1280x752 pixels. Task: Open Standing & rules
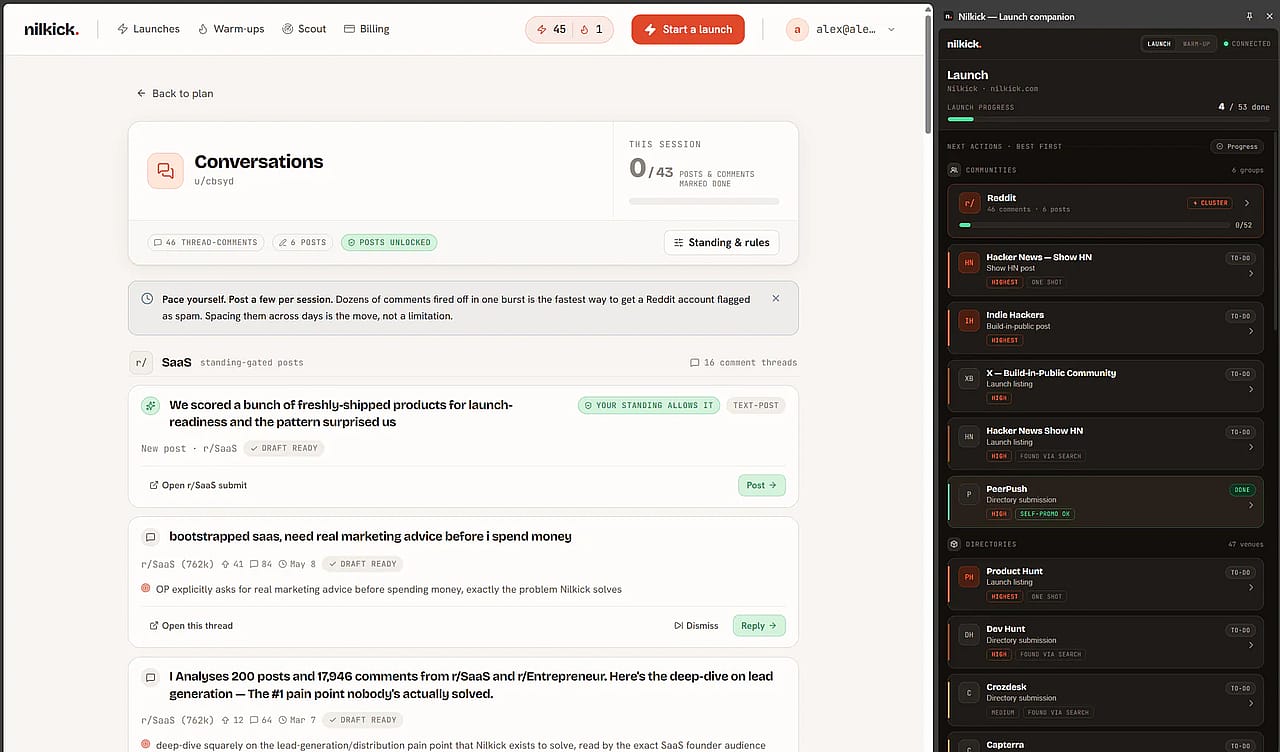(x=721, y=242)
